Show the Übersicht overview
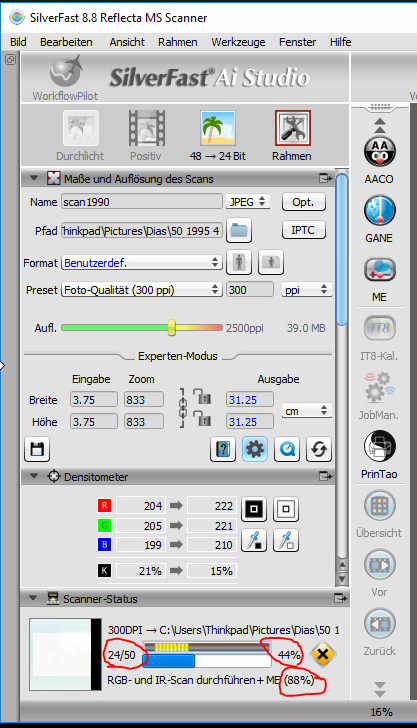Viewport: 417px width, 728px height. pyautogui.click(x=379, y=505)
